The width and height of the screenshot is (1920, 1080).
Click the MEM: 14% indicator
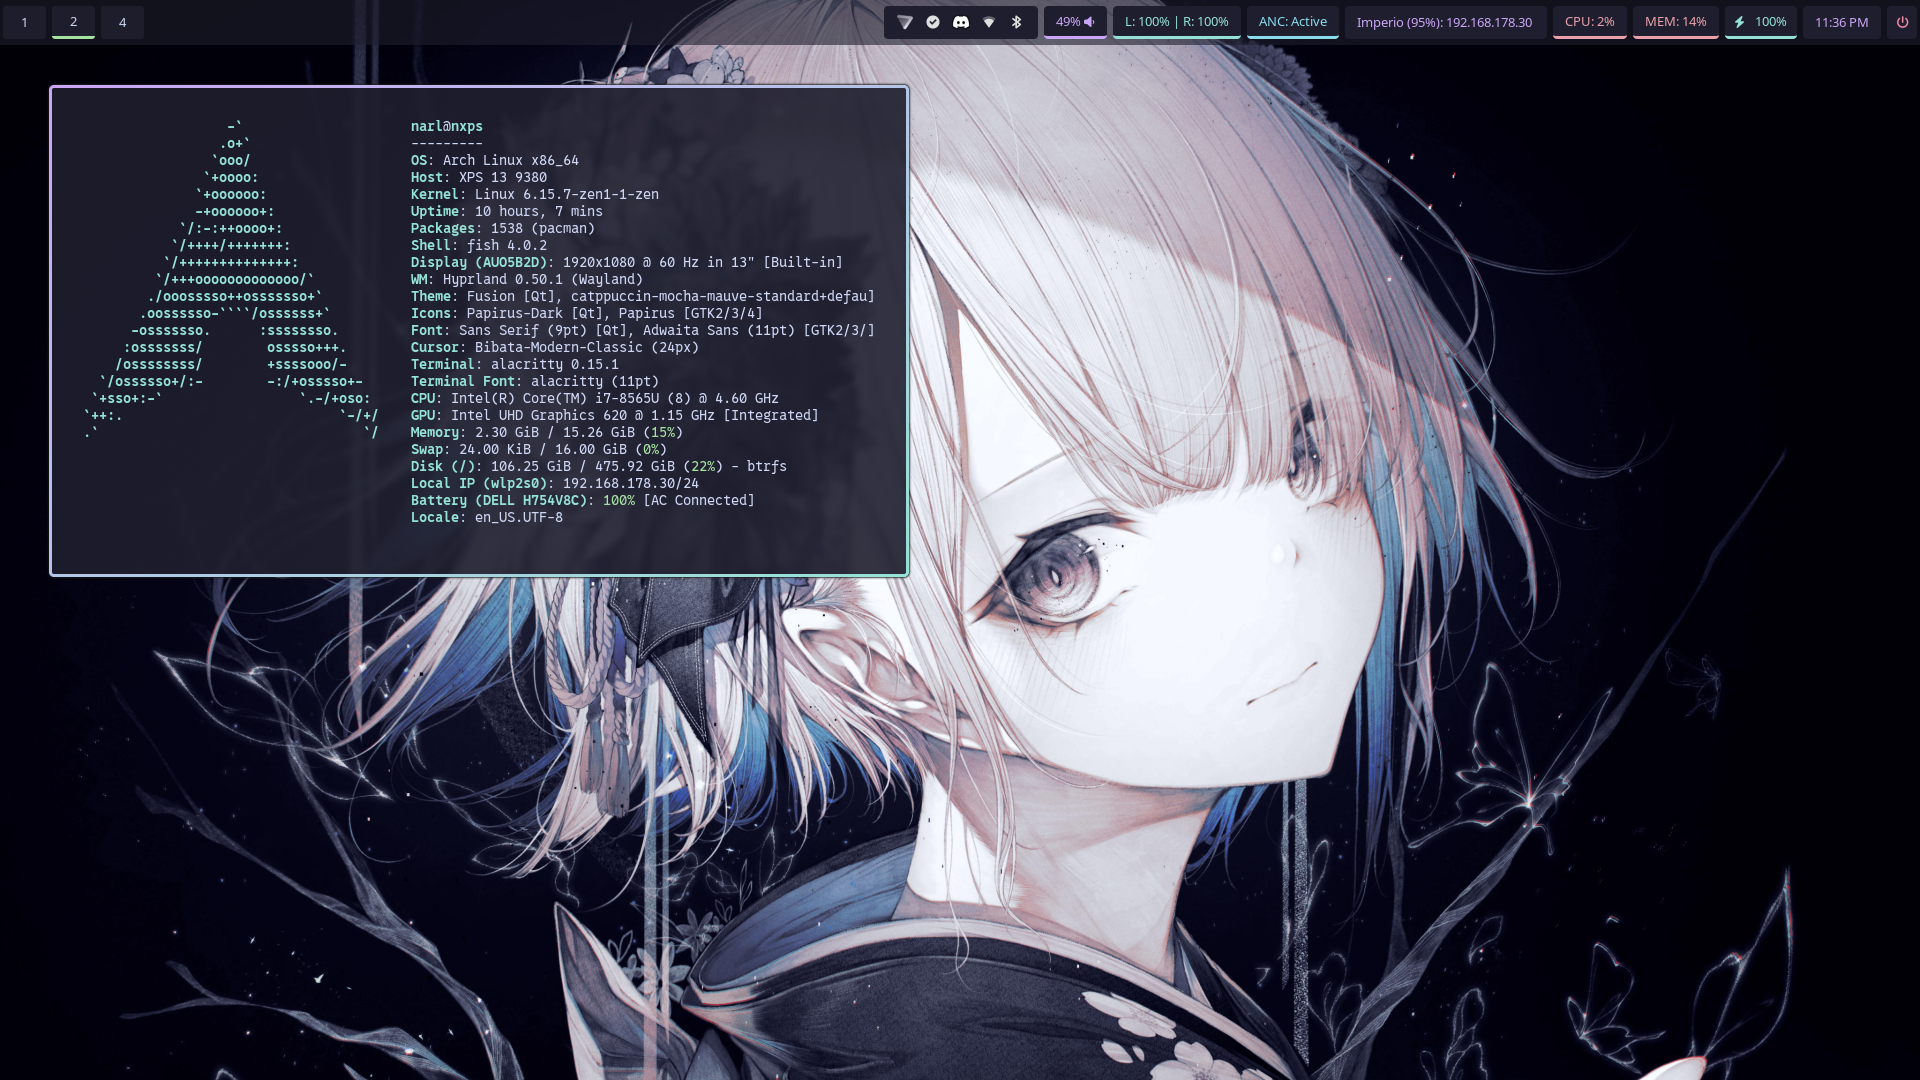pyautogui.click(x=1675, y=22)
